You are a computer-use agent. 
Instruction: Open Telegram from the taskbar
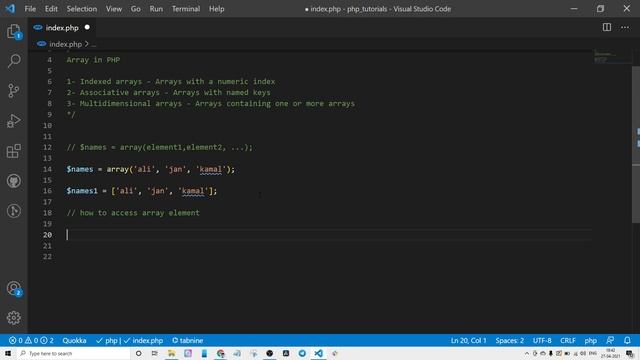[x=302, y=353]
